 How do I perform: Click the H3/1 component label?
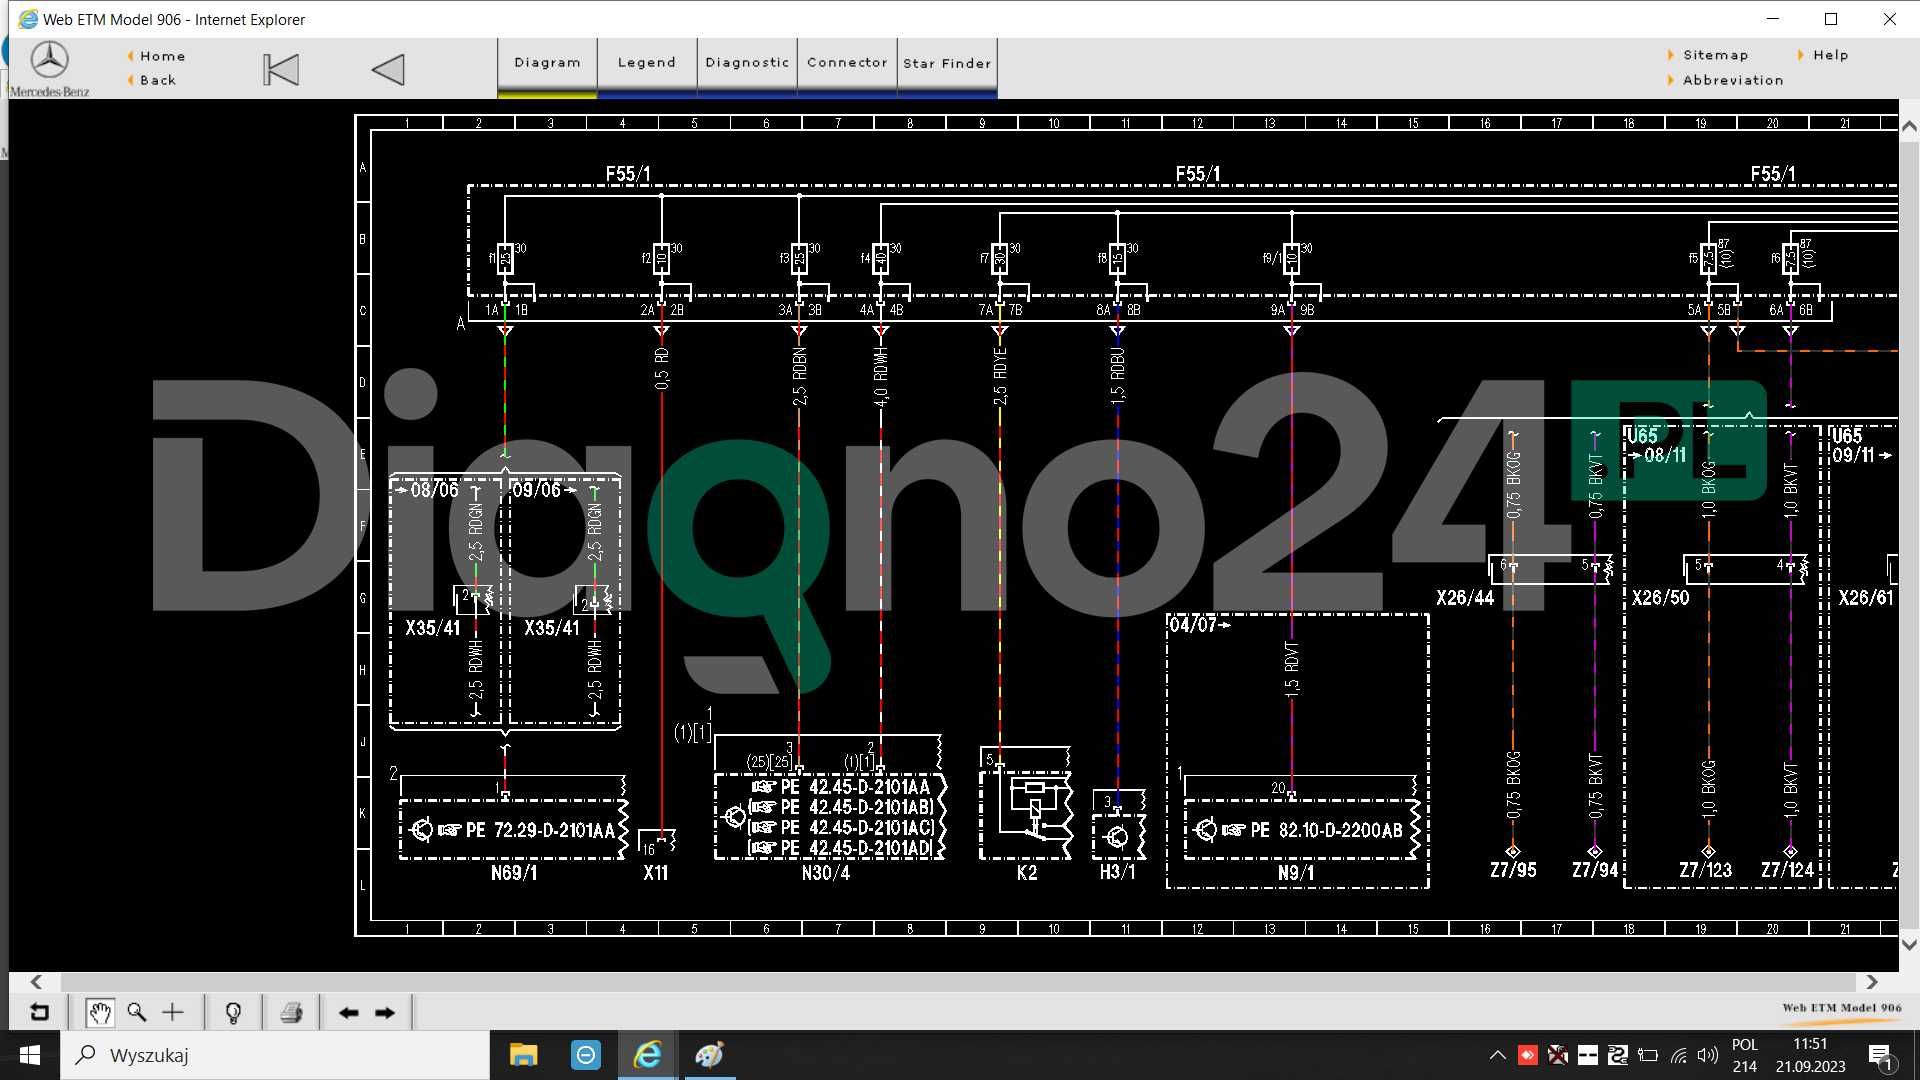click(1117, 872)
